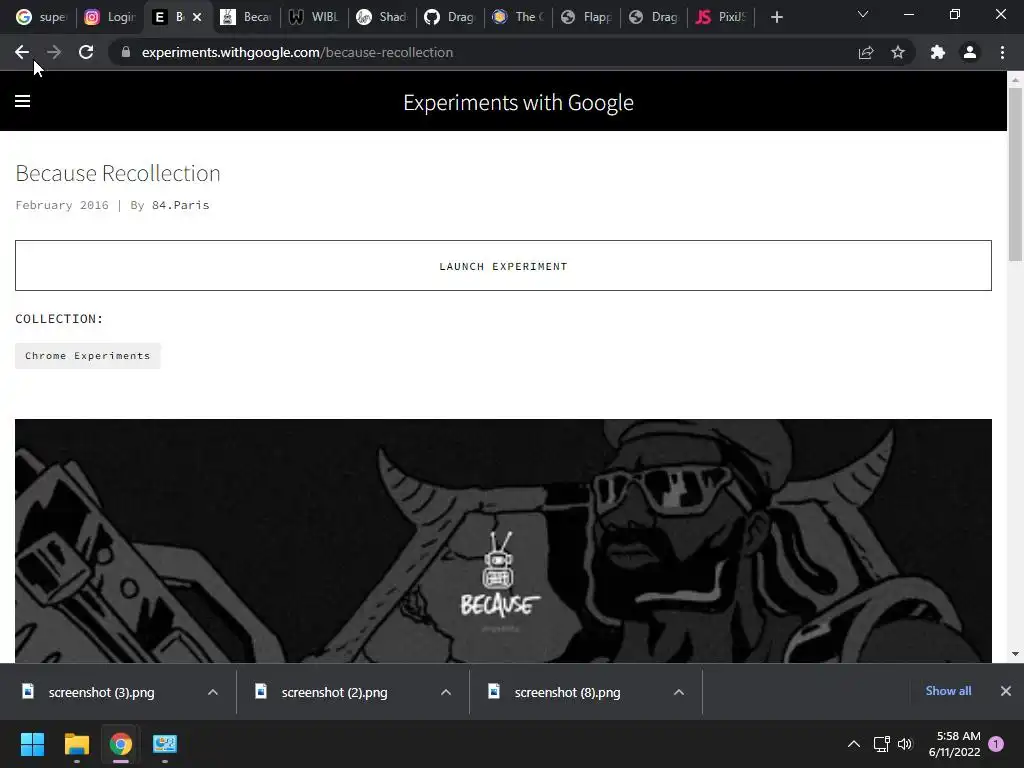The height and width of the screenshot is (768, 1024).
Task: Open a new tab with plus
Action: (x=776, y=17)
